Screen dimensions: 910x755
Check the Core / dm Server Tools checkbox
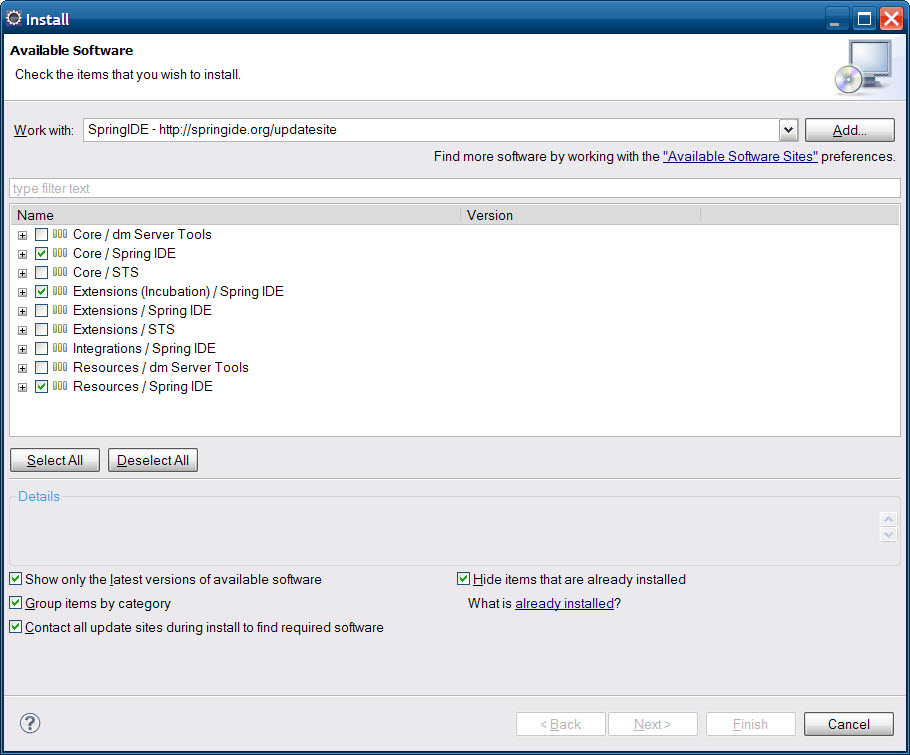[x=41, y=234]
